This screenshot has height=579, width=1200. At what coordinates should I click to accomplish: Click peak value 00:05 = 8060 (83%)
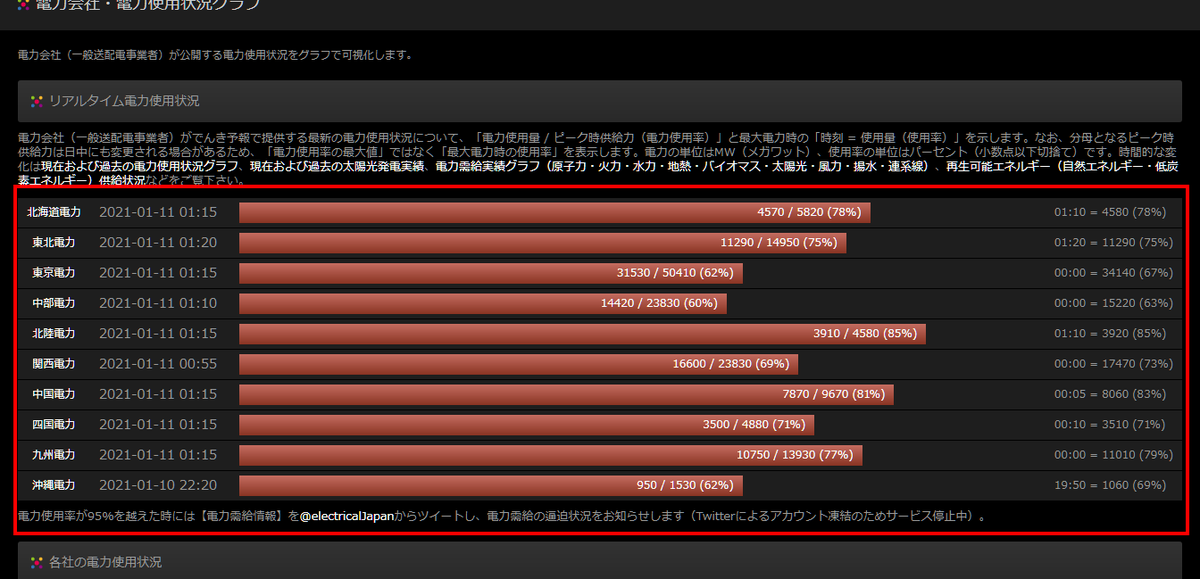pyautogui.click(x=1110, y=394)
